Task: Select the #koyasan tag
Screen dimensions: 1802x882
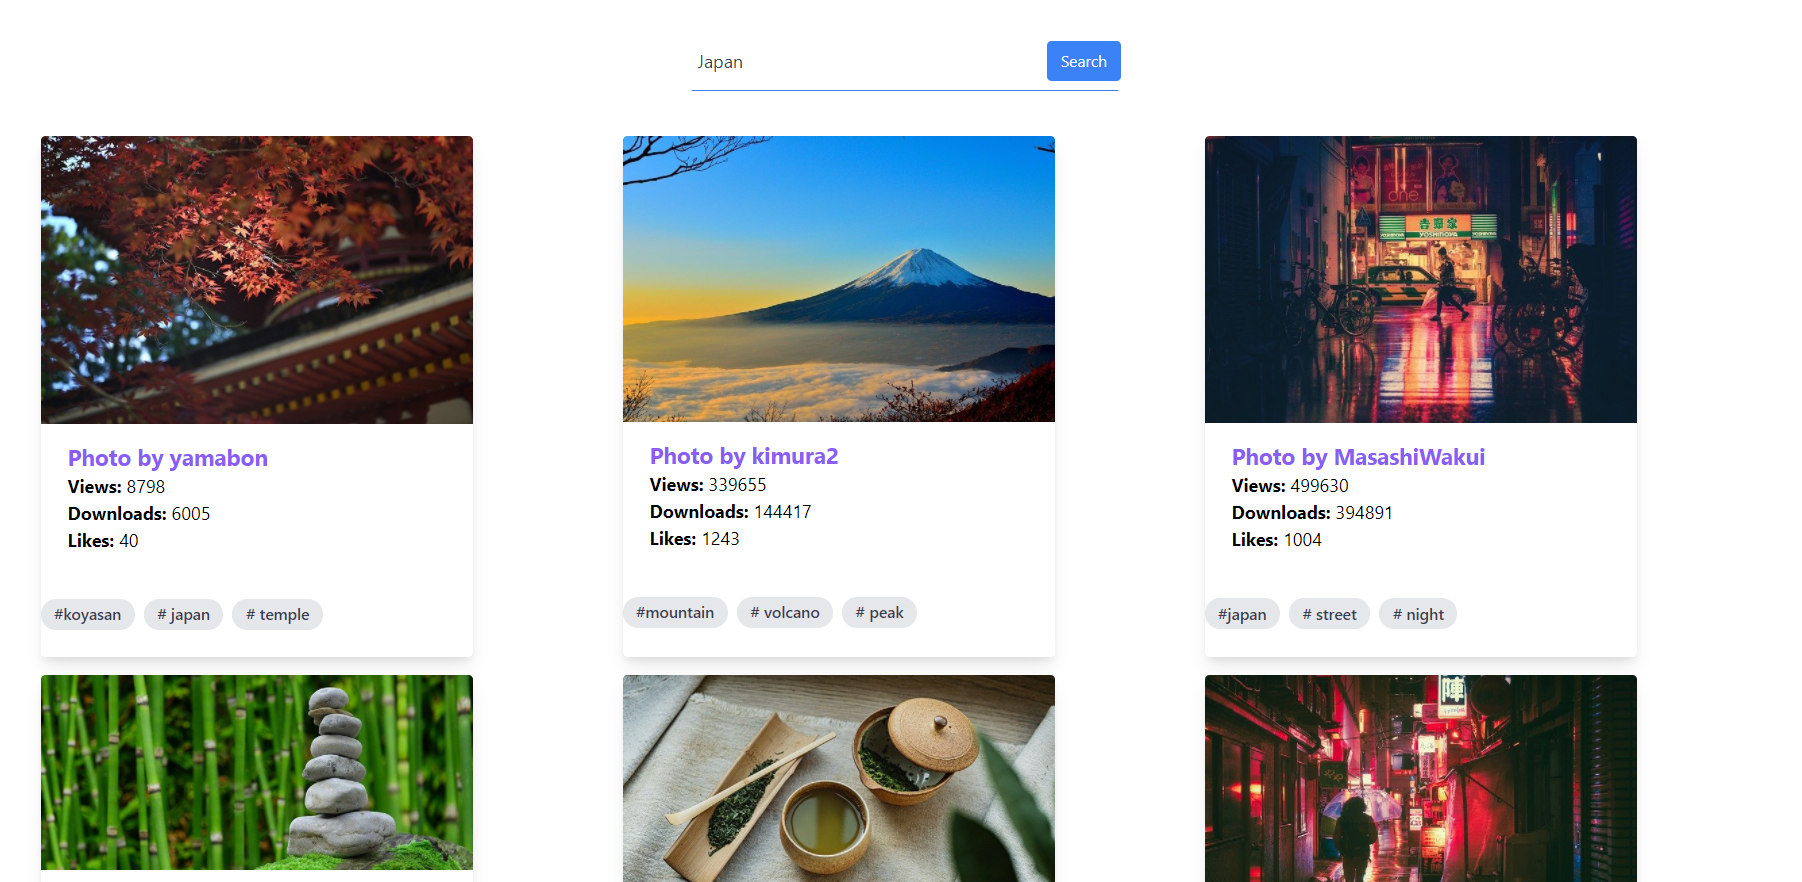Action: coord(88,614)
